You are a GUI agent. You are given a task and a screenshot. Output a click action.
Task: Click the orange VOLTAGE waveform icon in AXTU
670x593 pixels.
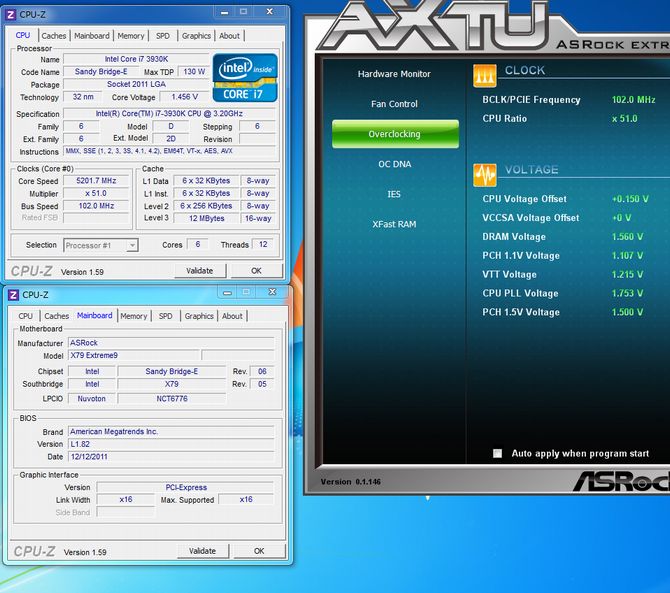[485, 175]
